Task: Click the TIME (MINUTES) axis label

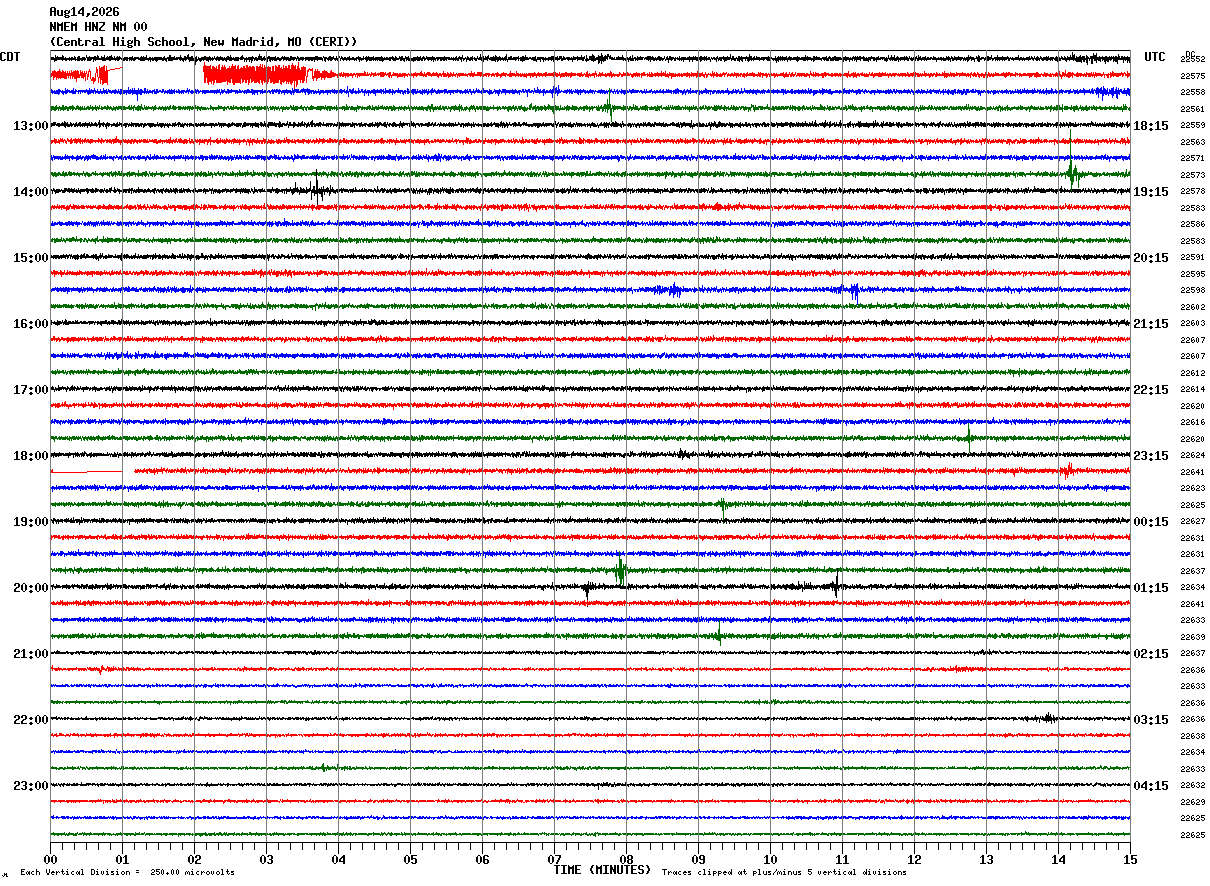Action: tap(602, 870)
